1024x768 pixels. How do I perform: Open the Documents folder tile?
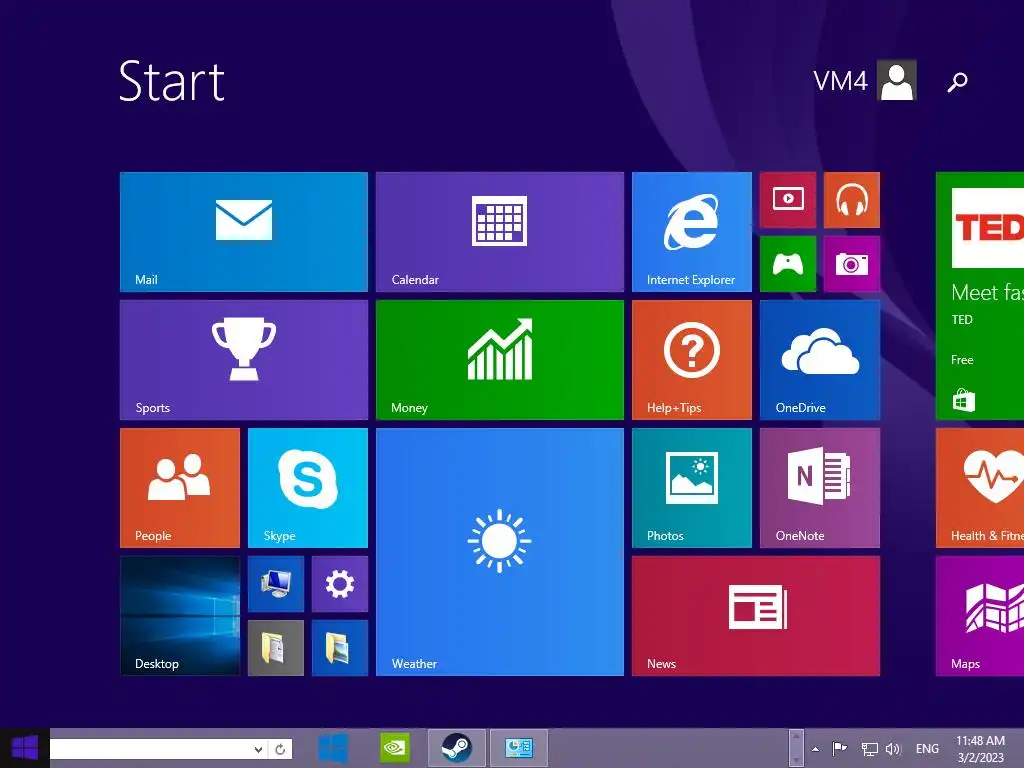click(276, 648)
